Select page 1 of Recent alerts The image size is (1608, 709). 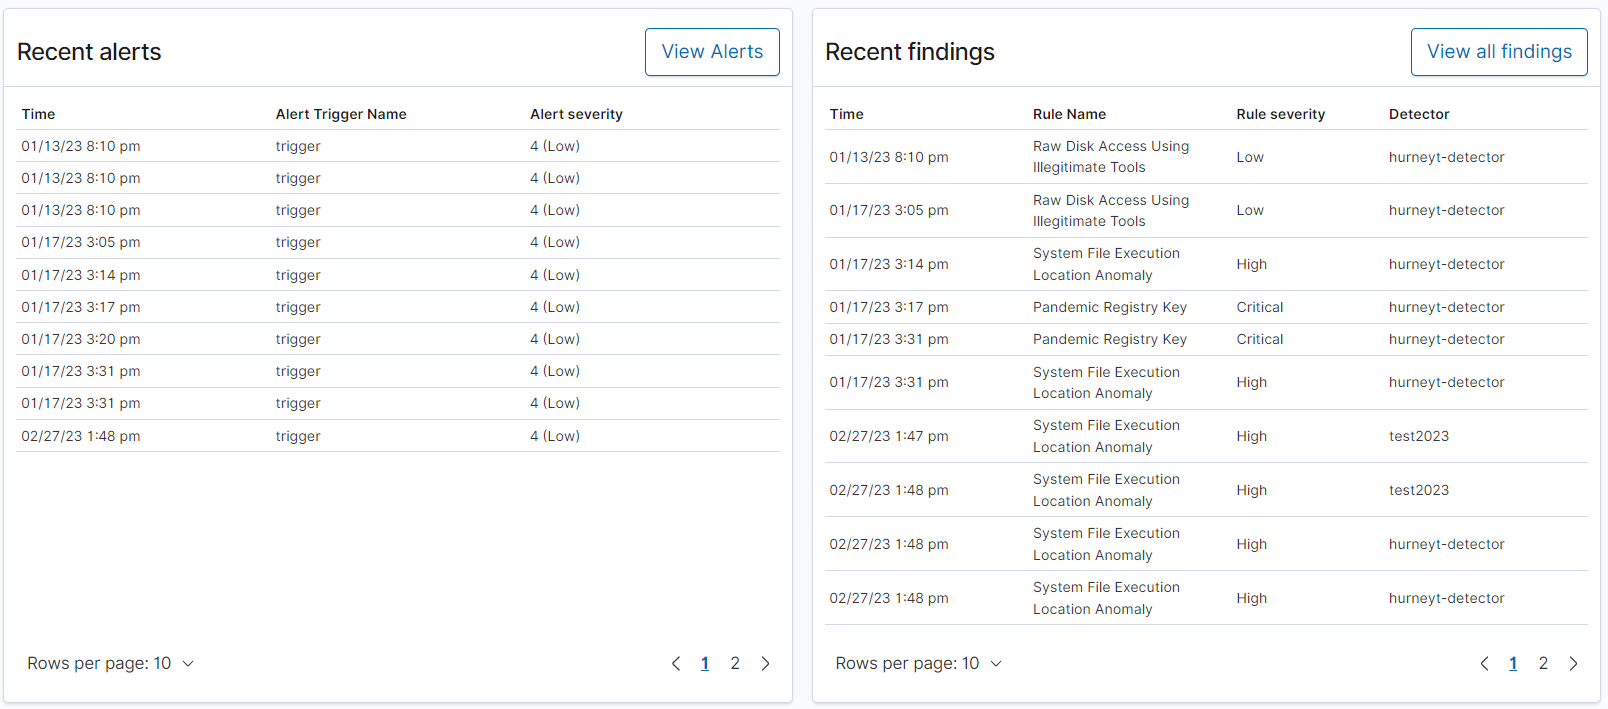(705, 664)
